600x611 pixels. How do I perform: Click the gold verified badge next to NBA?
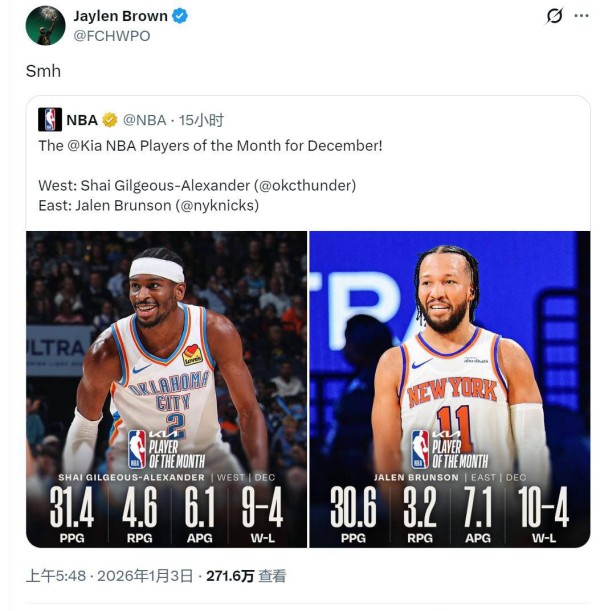(109, 120)
